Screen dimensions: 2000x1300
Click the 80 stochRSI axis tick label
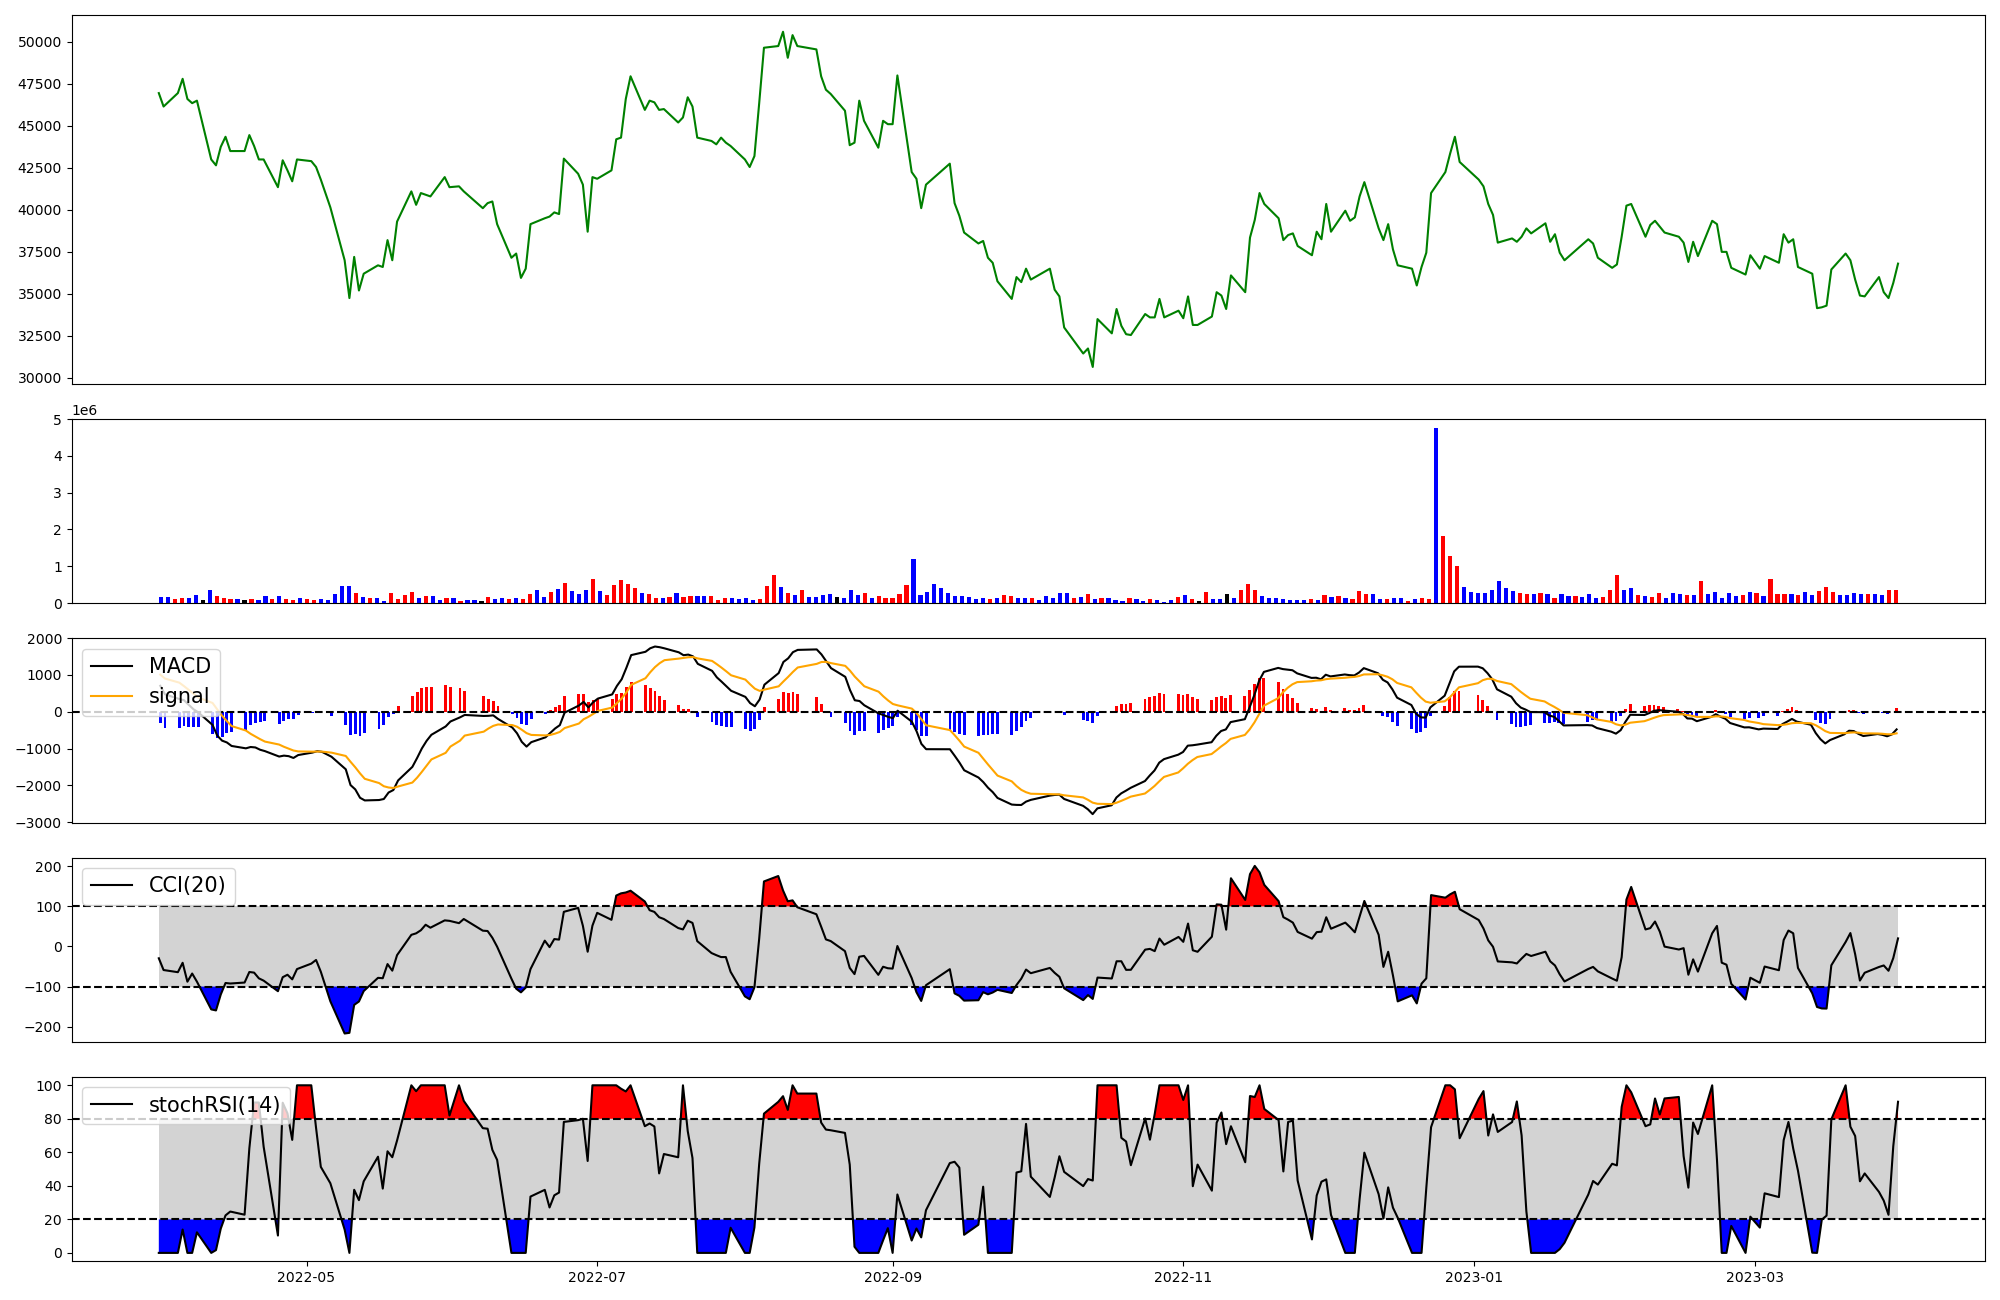point(53,1119)
